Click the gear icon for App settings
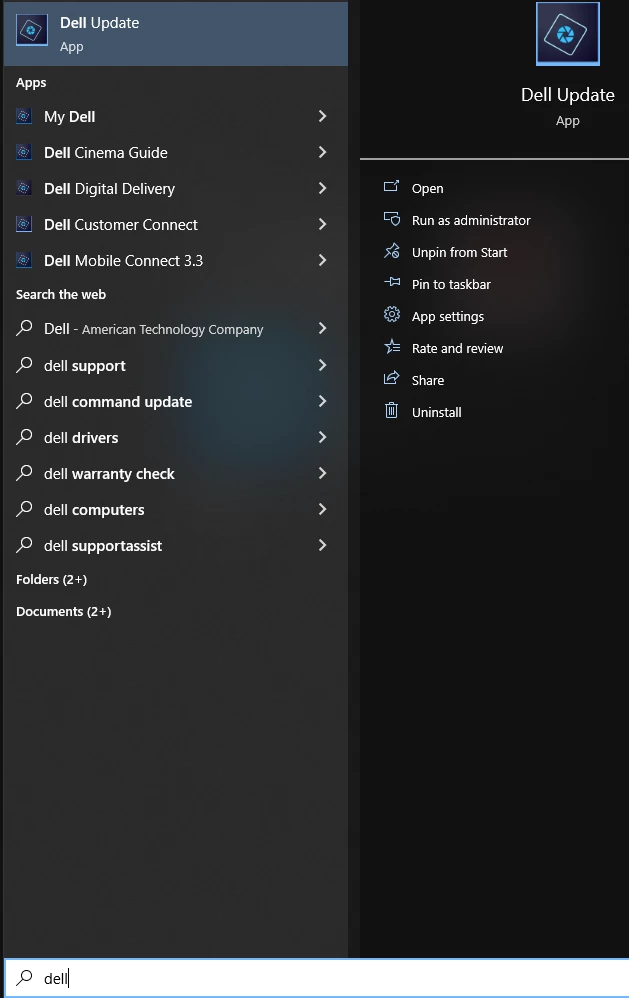This screenshot has width=629, height=998. pyautogui.click(x=392, y=316)
